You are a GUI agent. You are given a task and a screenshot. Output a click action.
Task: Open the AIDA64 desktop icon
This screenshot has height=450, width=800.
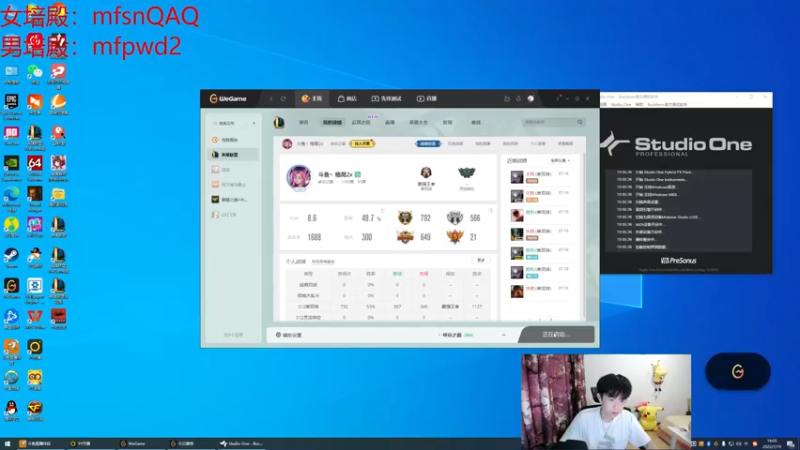pos(35,168)
